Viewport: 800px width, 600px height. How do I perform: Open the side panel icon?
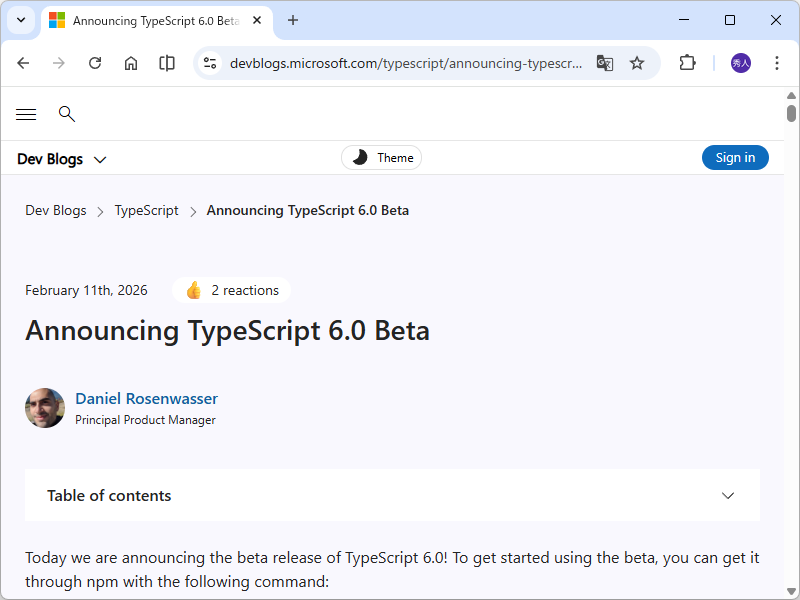(167, 63)
